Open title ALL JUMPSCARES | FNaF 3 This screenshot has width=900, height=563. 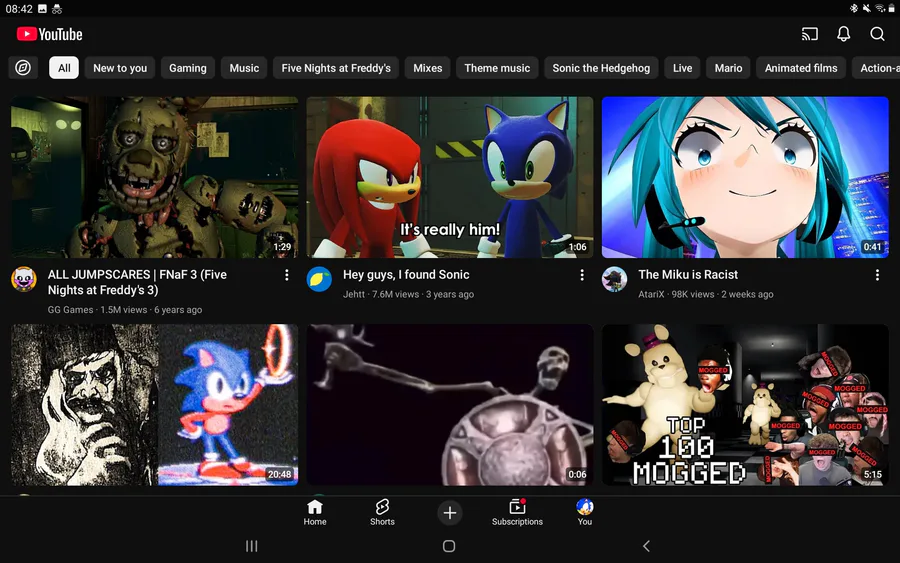point(137,282)
